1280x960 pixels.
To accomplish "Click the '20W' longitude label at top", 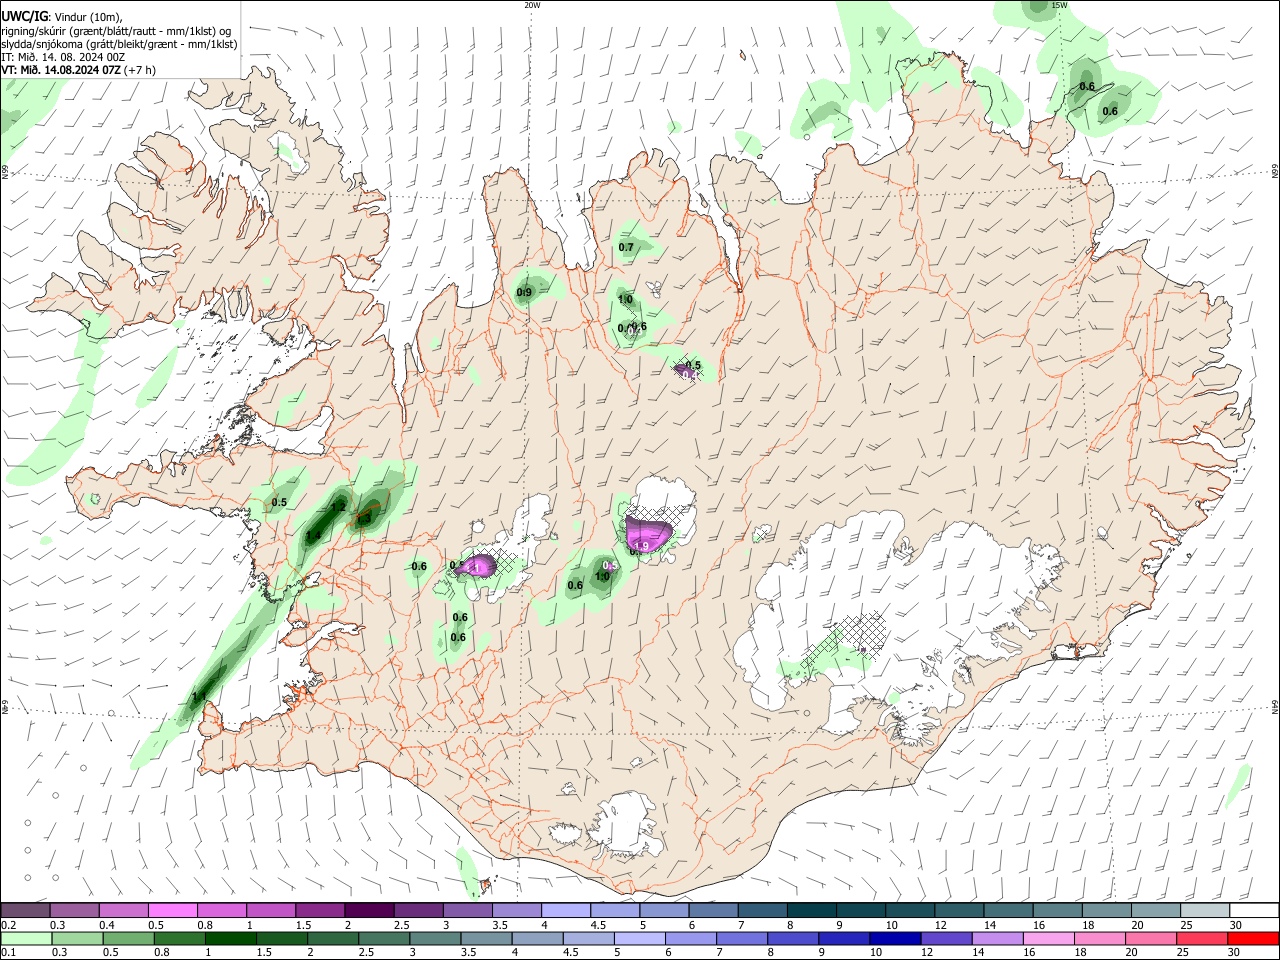I will [x=532, y=5].
